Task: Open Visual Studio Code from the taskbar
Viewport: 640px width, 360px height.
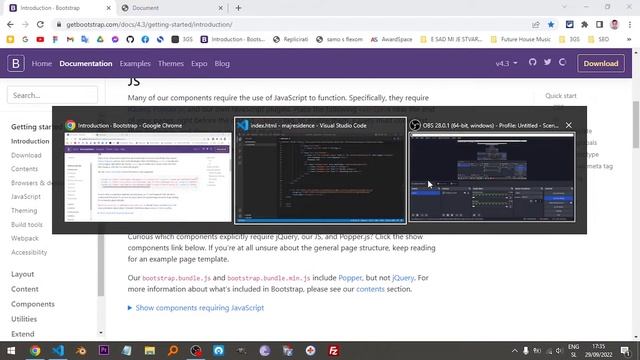Action: point(58,351)
